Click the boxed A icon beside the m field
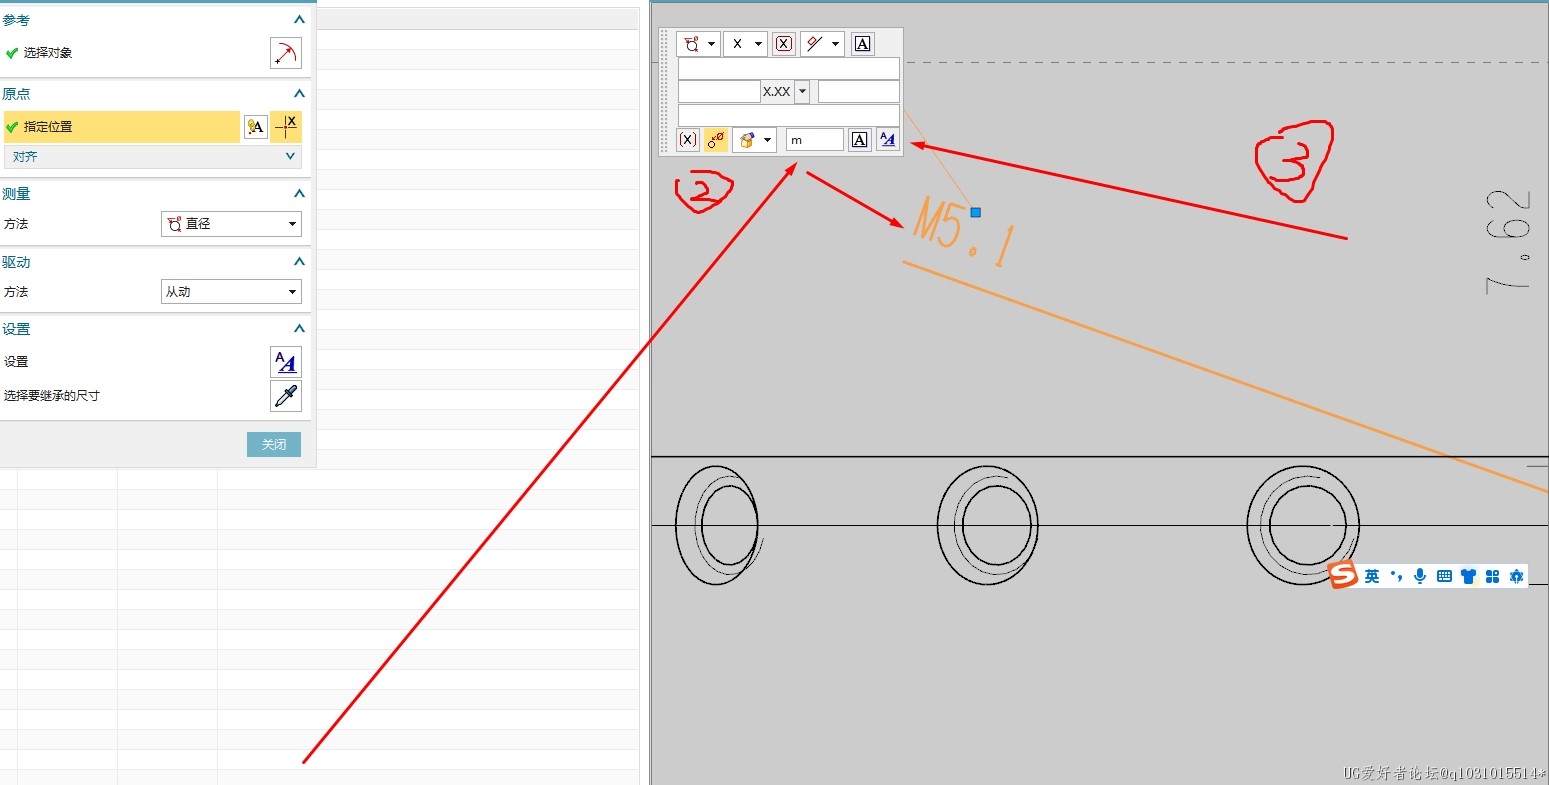The image size is (1549, 785). pyautogui.click(x=859, y=140)
